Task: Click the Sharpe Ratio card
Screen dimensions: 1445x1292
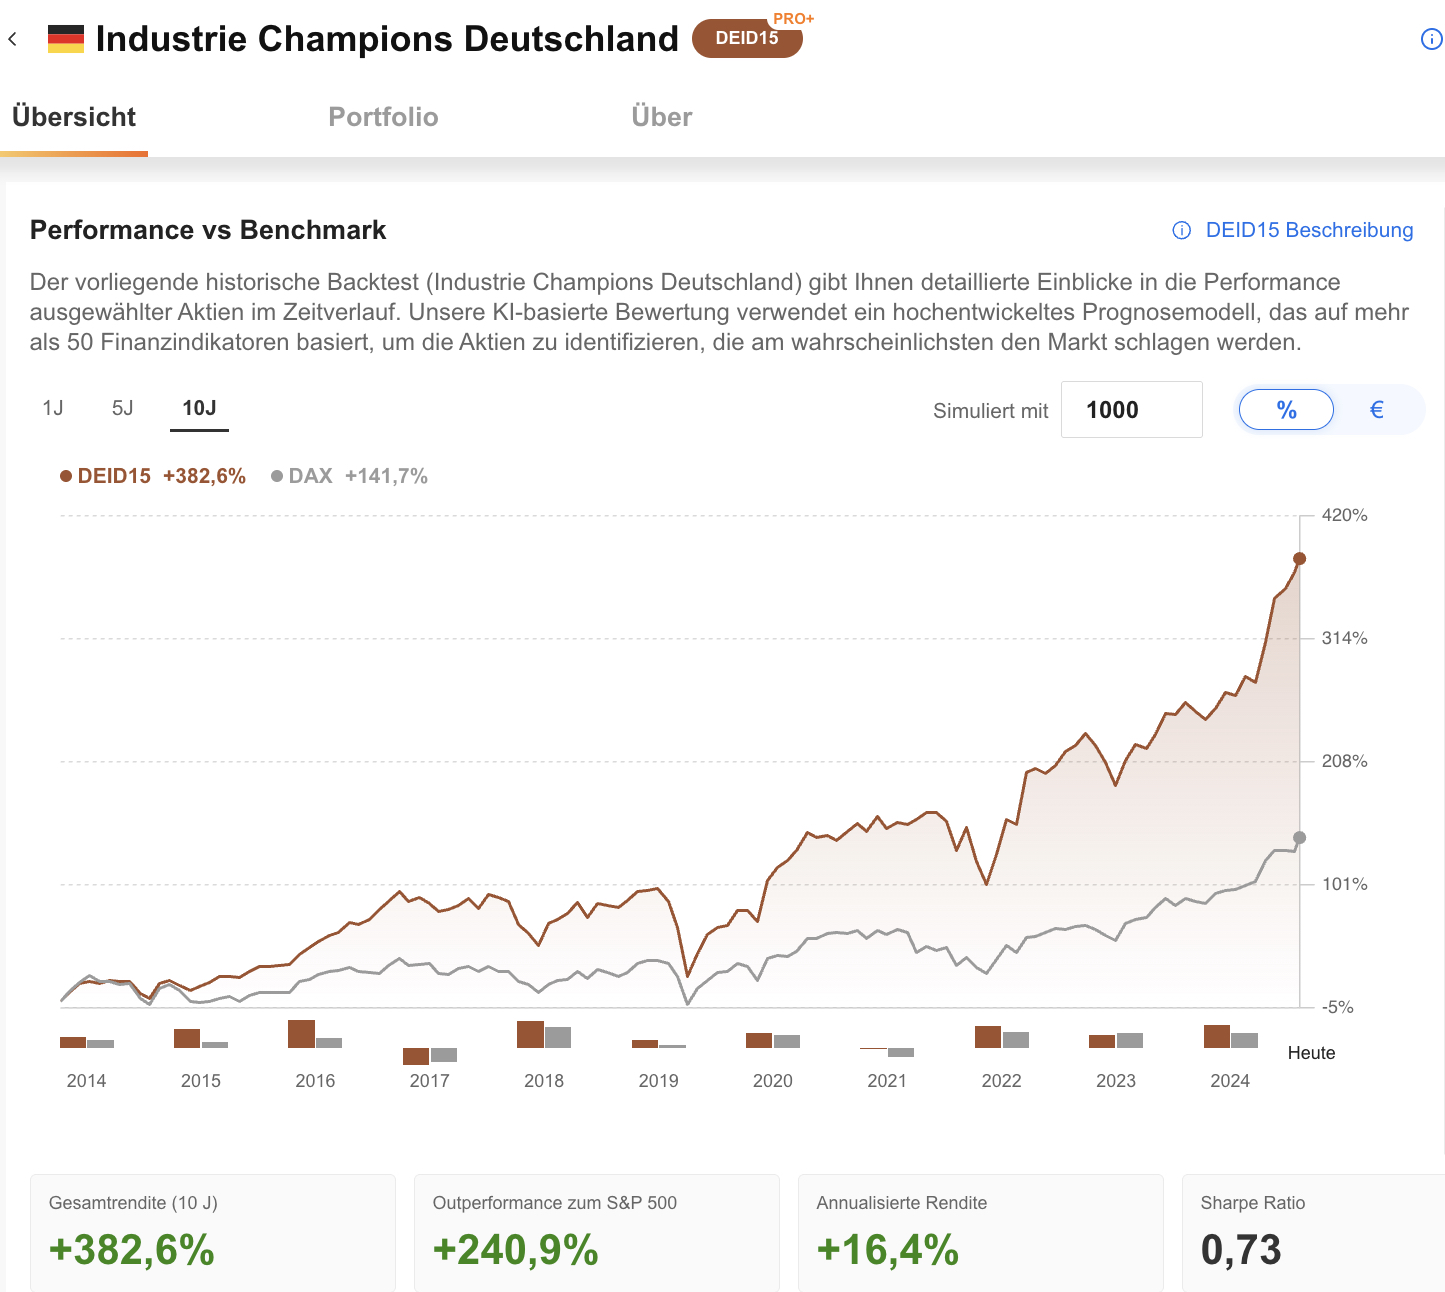Action: click(1314, 1234)
